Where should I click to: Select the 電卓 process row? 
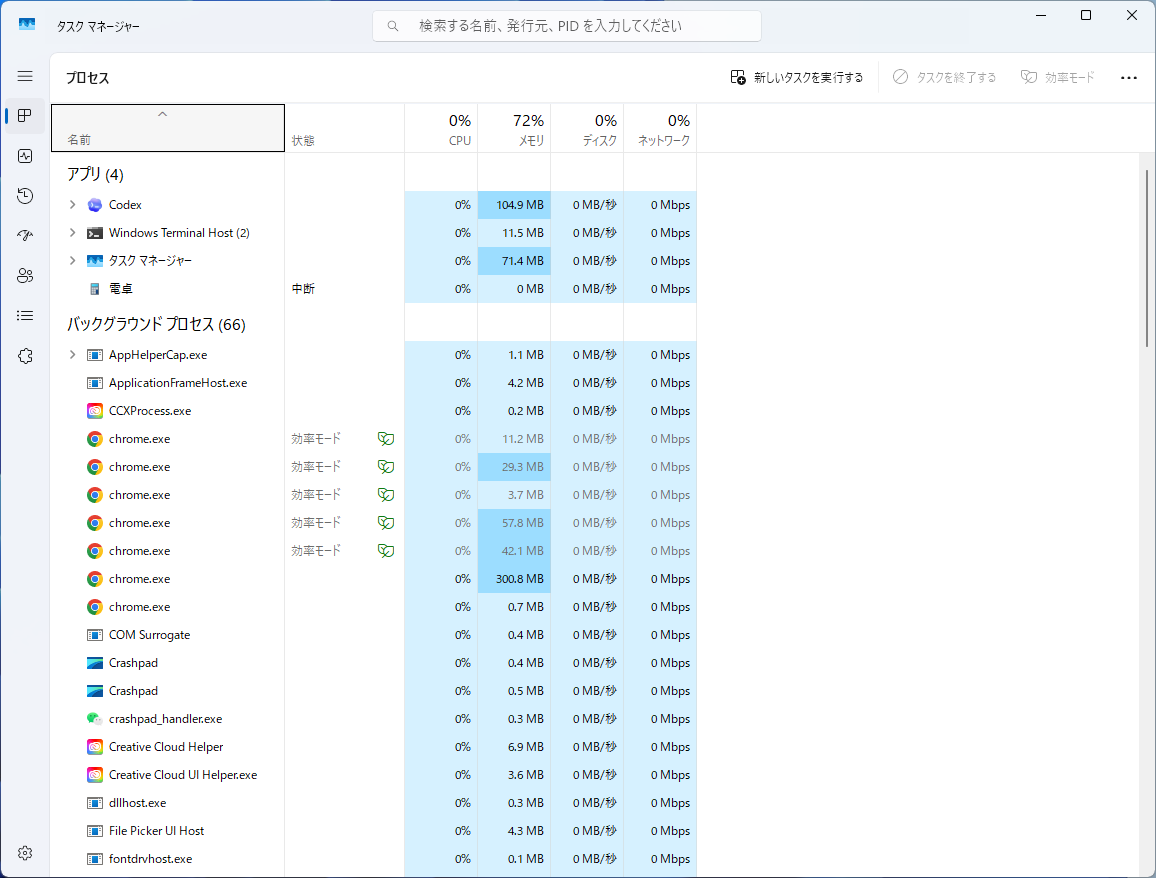[x=374, y=289]
